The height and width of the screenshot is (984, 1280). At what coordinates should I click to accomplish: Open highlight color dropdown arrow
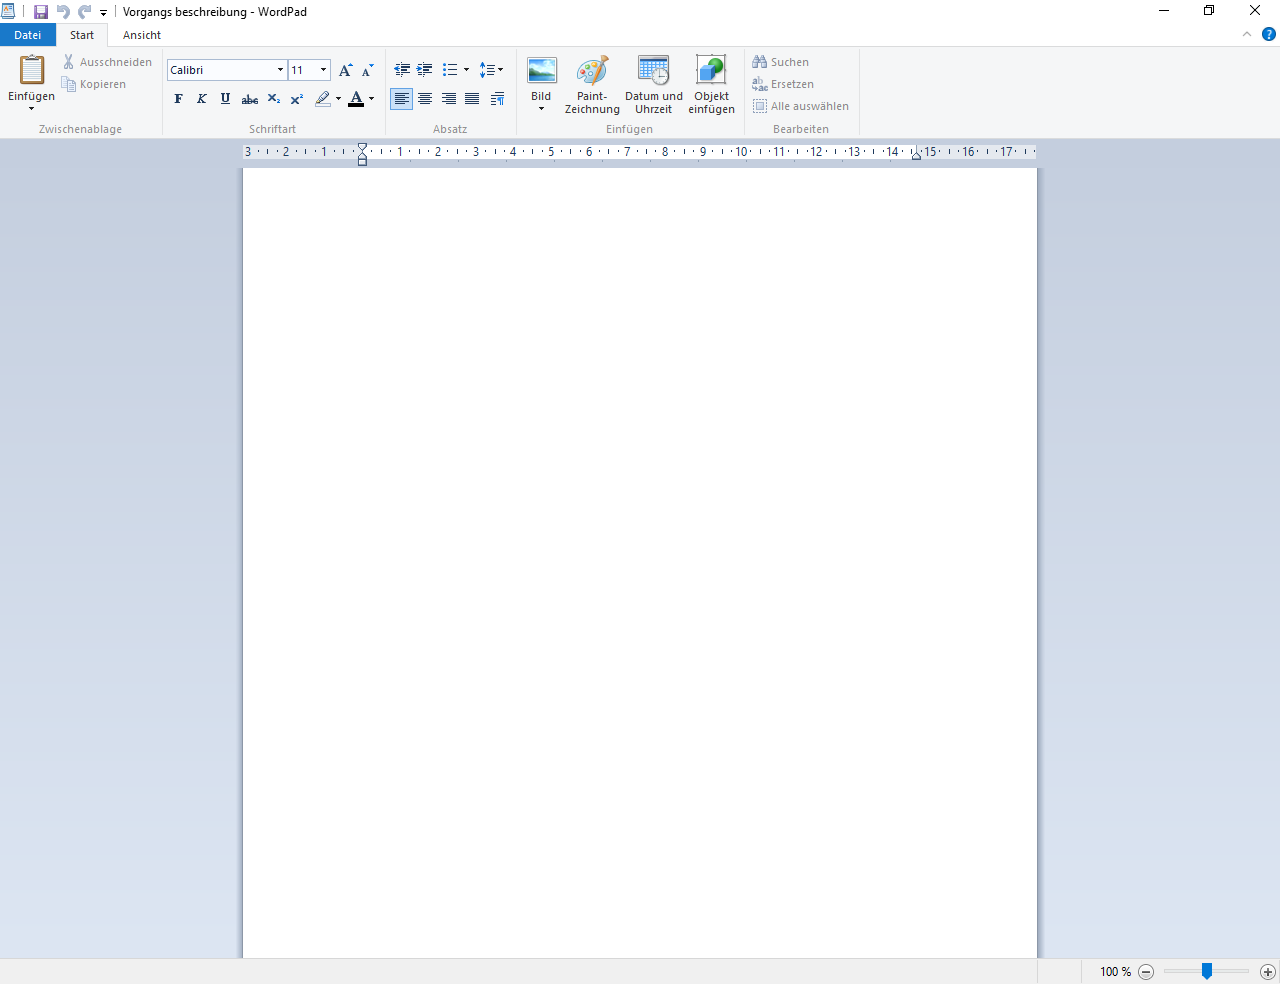click(338, 99)
